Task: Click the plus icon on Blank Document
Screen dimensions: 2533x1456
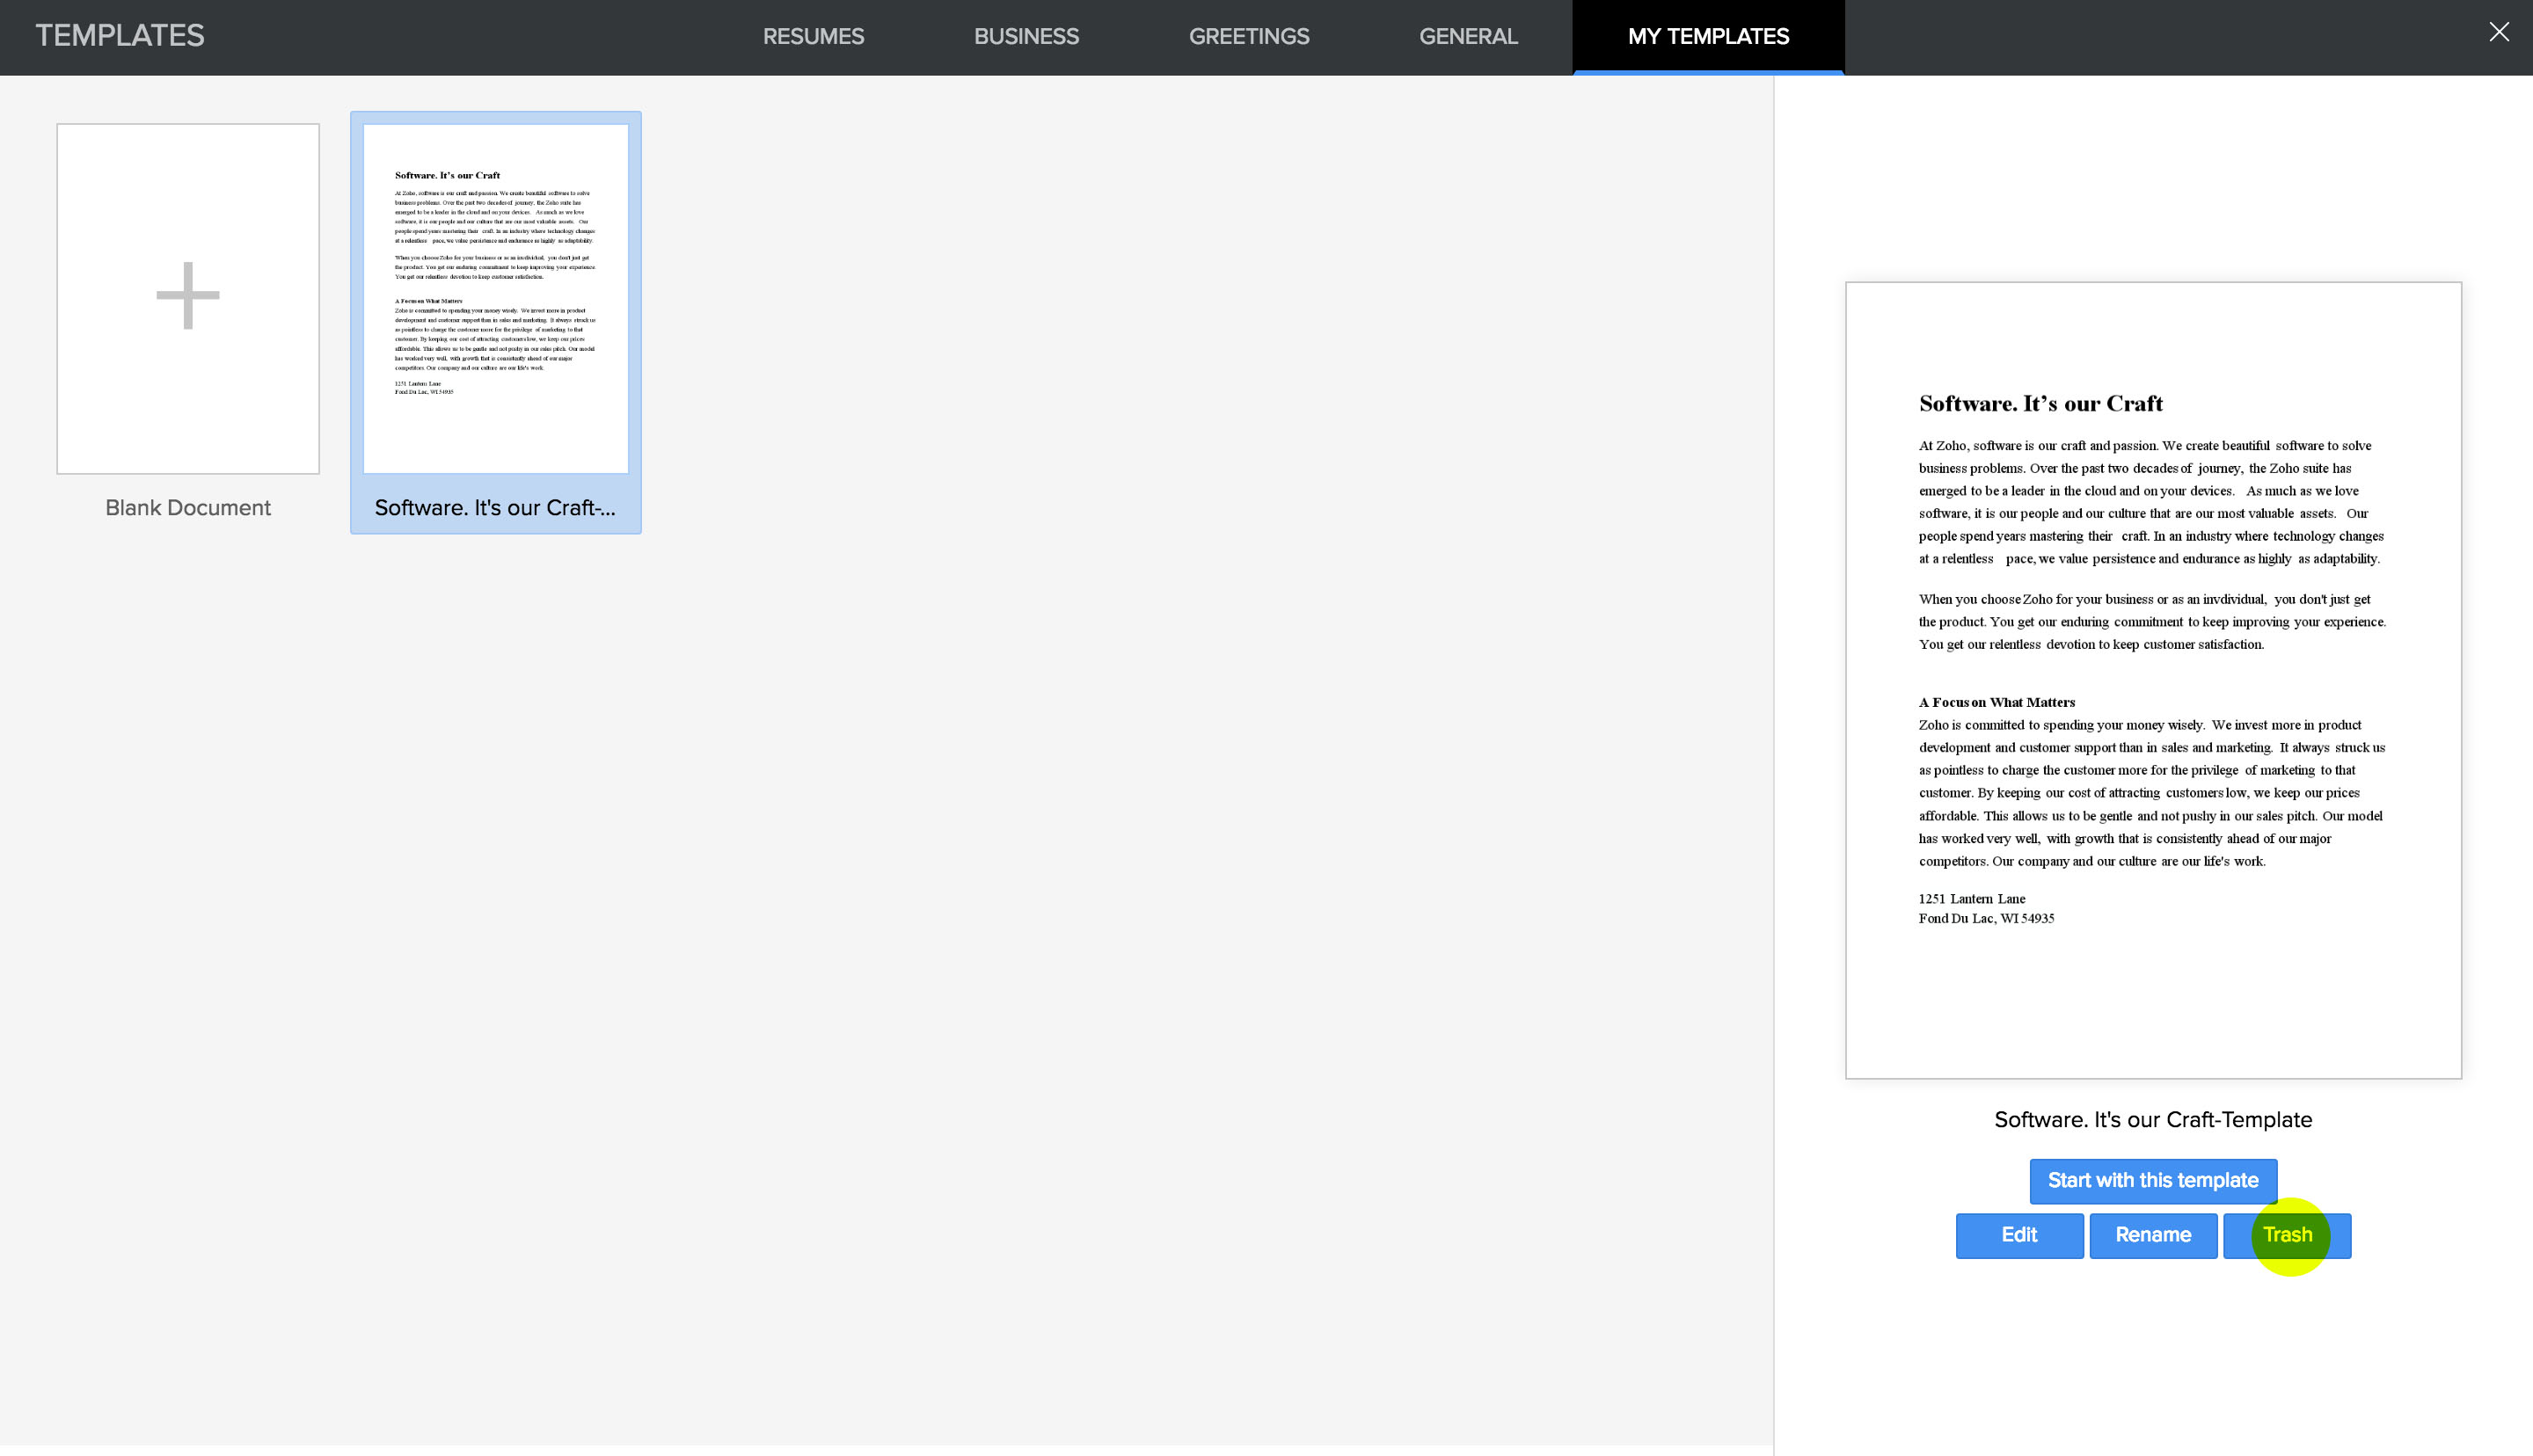Action: tap(188, 296)
